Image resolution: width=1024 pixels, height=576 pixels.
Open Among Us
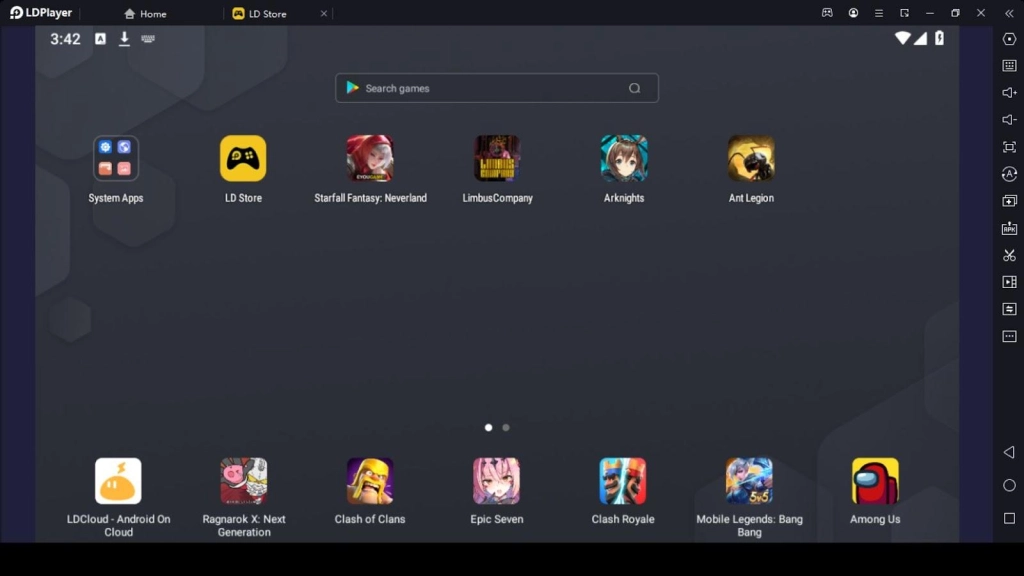click(x=875, y=481)
